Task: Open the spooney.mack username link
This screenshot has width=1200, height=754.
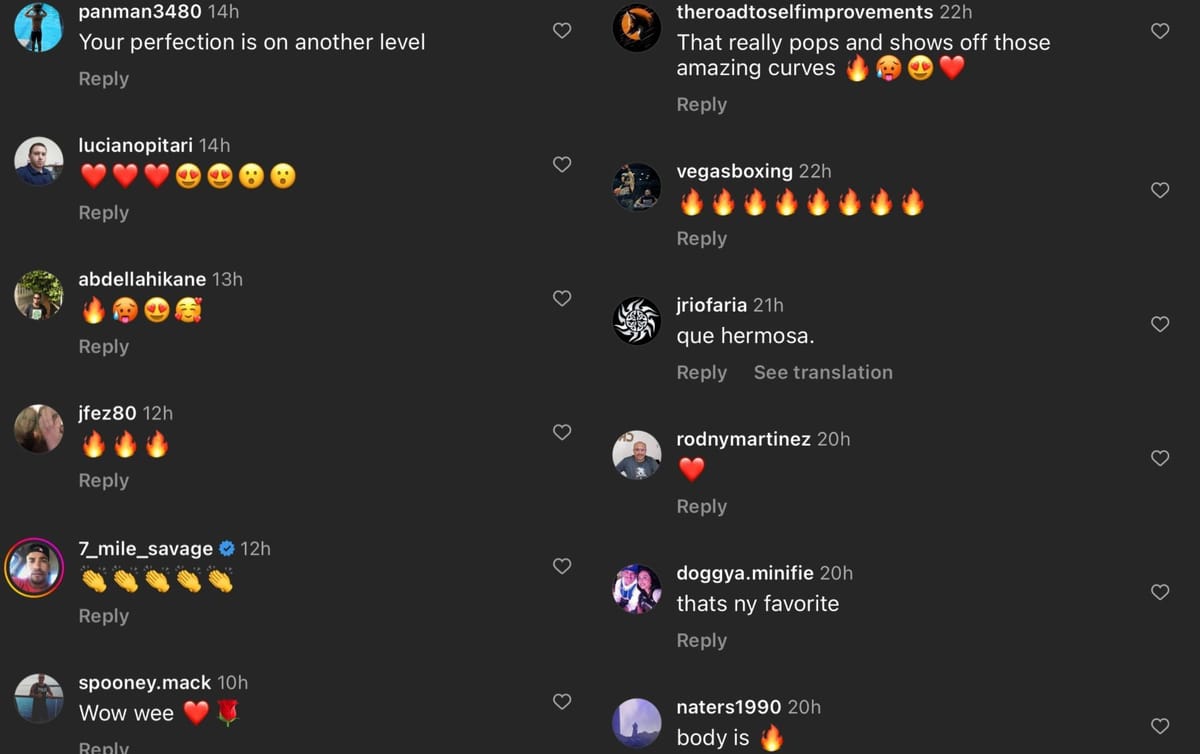Action: tap(145, 683)
